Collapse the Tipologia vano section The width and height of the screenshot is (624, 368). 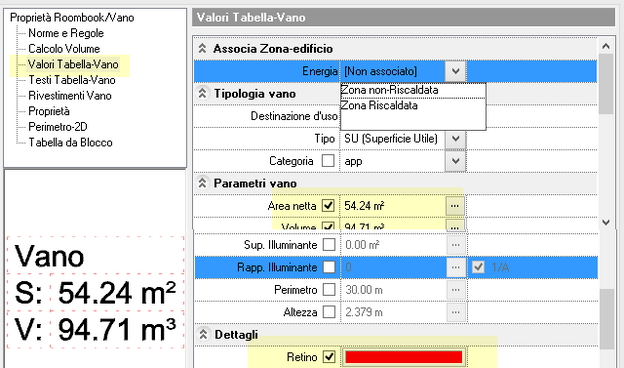coord(202,93)
